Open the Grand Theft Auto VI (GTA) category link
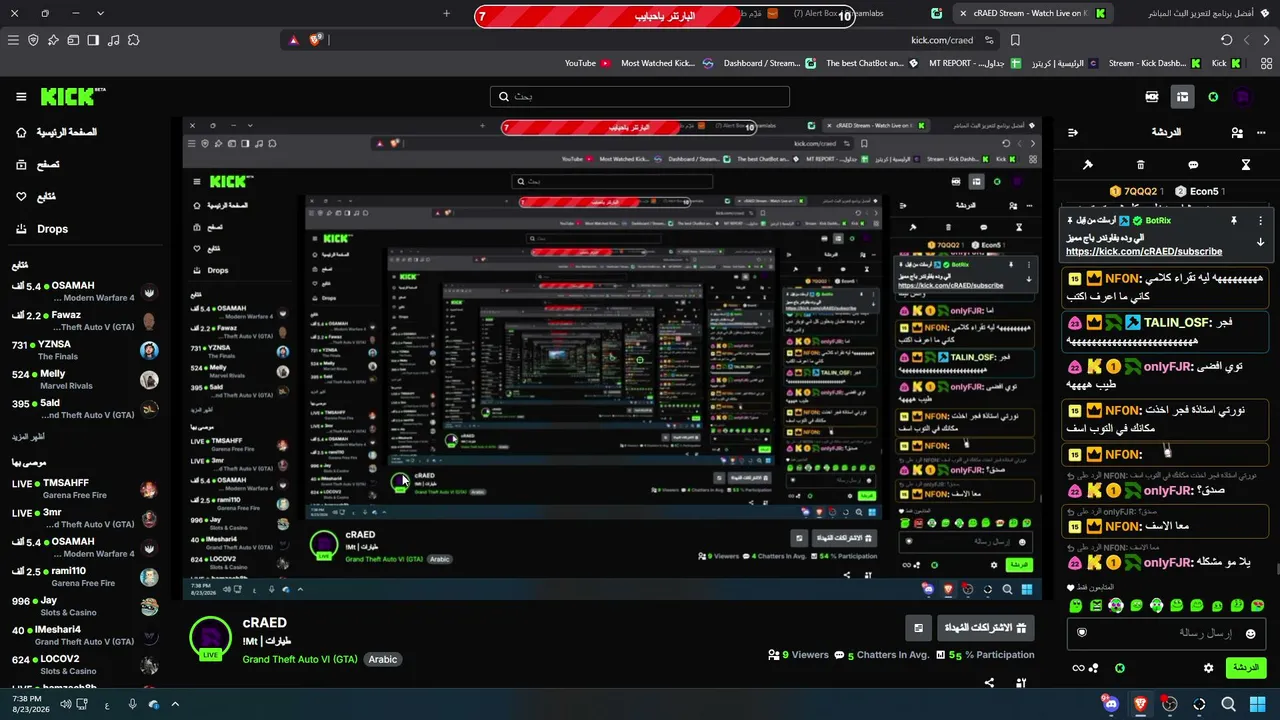The height and width of the screenshot is (720, 1280). click(x=300, y=659)
